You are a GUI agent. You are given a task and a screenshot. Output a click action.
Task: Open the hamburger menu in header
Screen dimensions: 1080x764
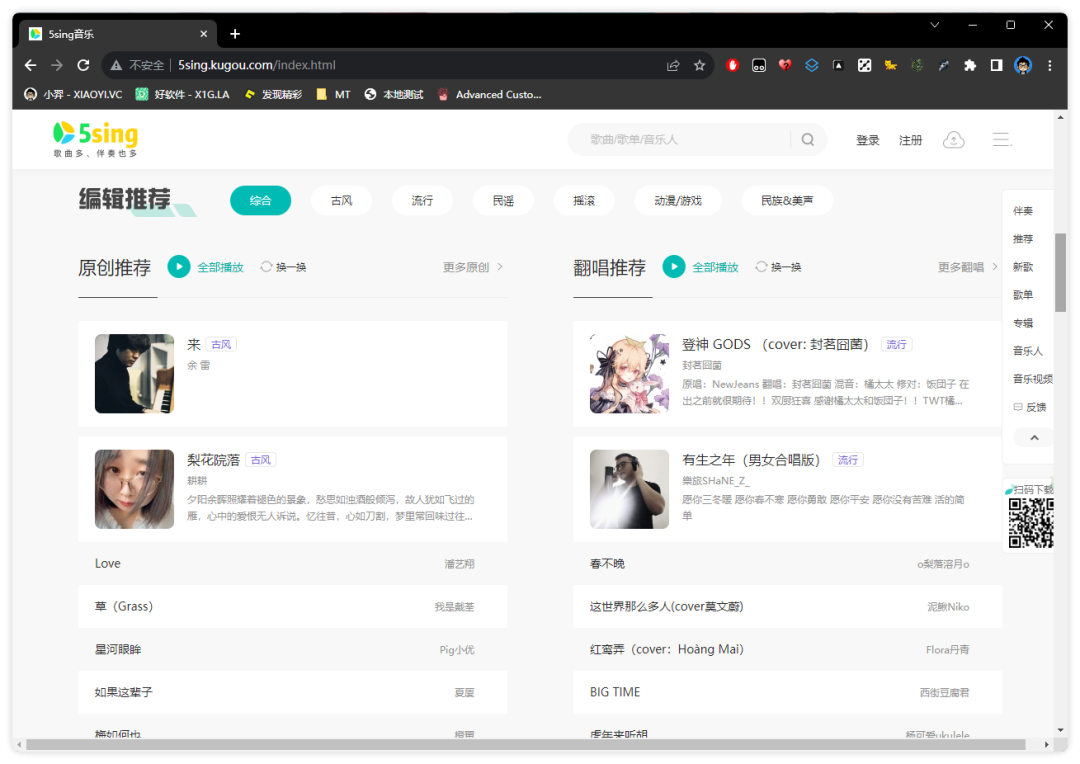tap(1002, 140)
